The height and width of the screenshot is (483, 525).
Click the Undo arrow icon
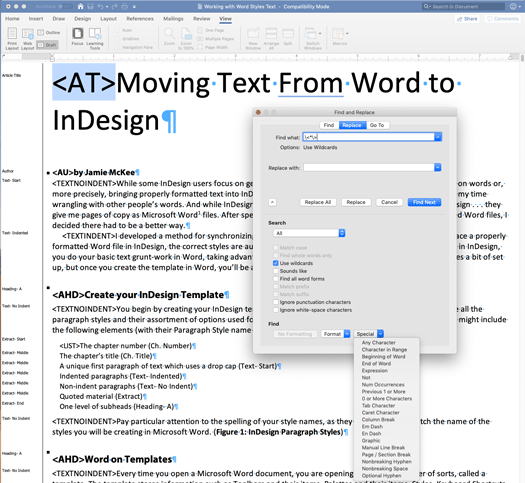(x=100, y=6)
